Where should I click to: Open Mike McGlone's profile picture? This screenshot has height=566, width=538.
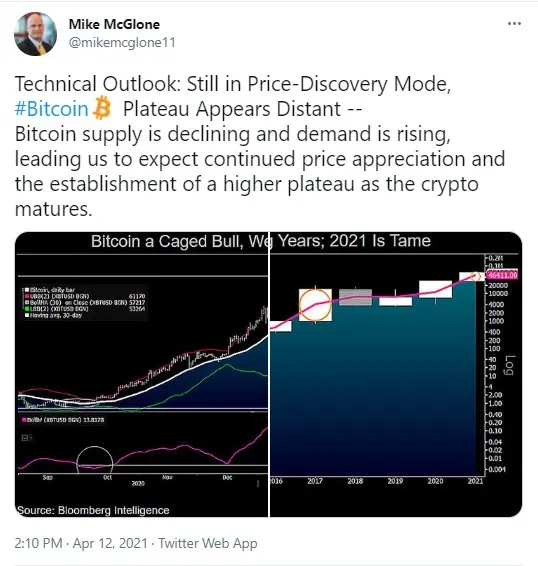point(35,34)
